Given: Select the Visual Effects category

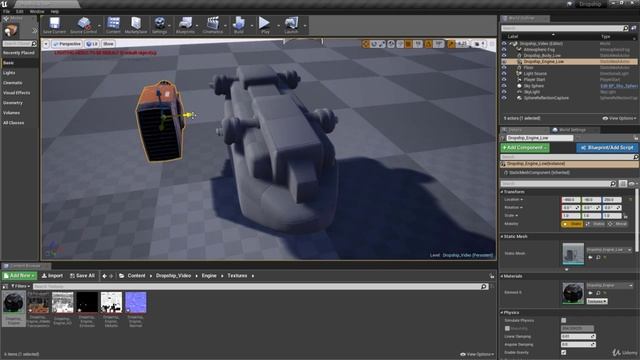Looking at the screenshot, I should [x=16, y=93].
